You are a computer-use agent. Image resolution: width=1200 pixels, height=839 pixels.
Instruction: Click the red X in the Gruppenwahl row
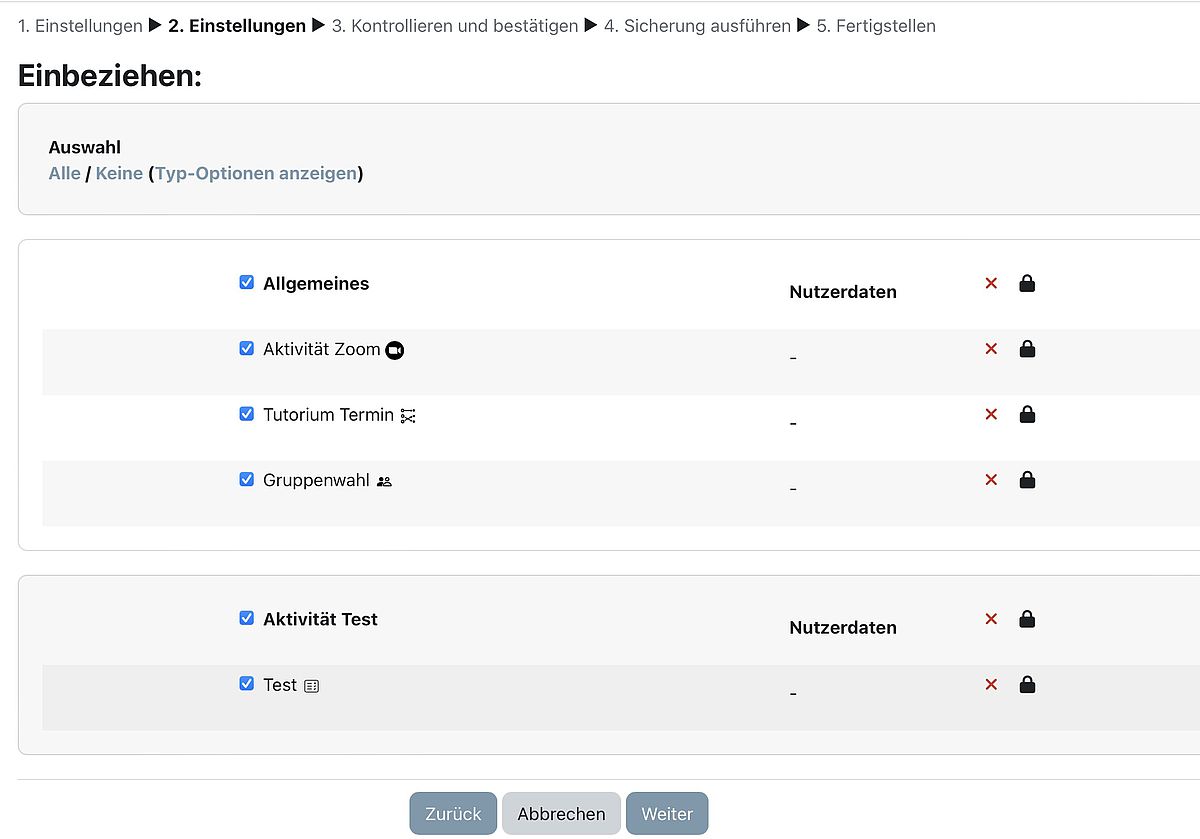pos(991,480)
